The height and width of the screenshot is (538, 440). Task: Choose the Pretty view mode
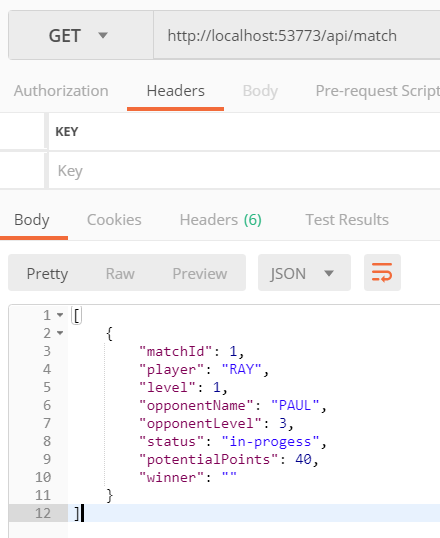(47, 273)
